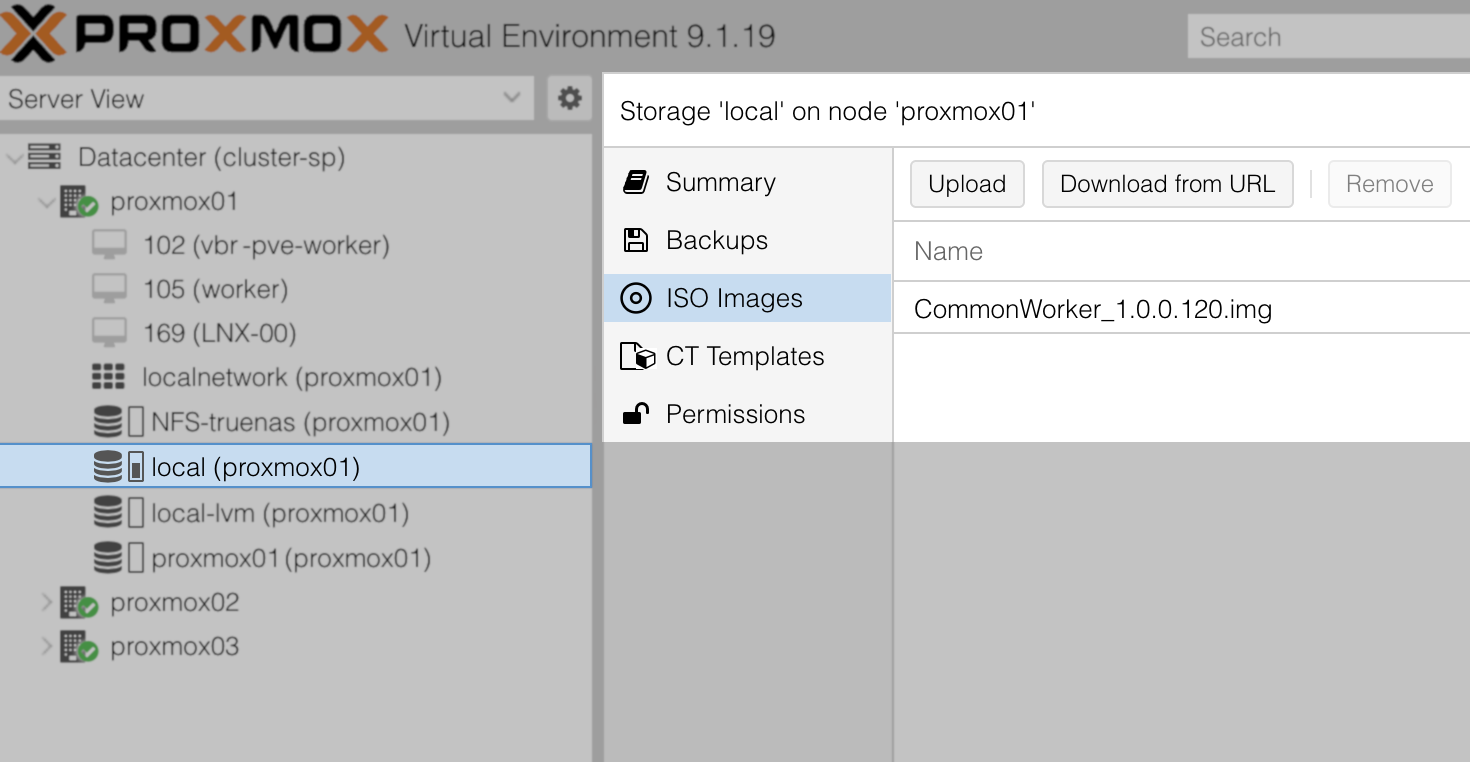Select CommonWorker_1.0.0.120.img row
This screenshot has width=1470, height=762.
(1182, 308)
